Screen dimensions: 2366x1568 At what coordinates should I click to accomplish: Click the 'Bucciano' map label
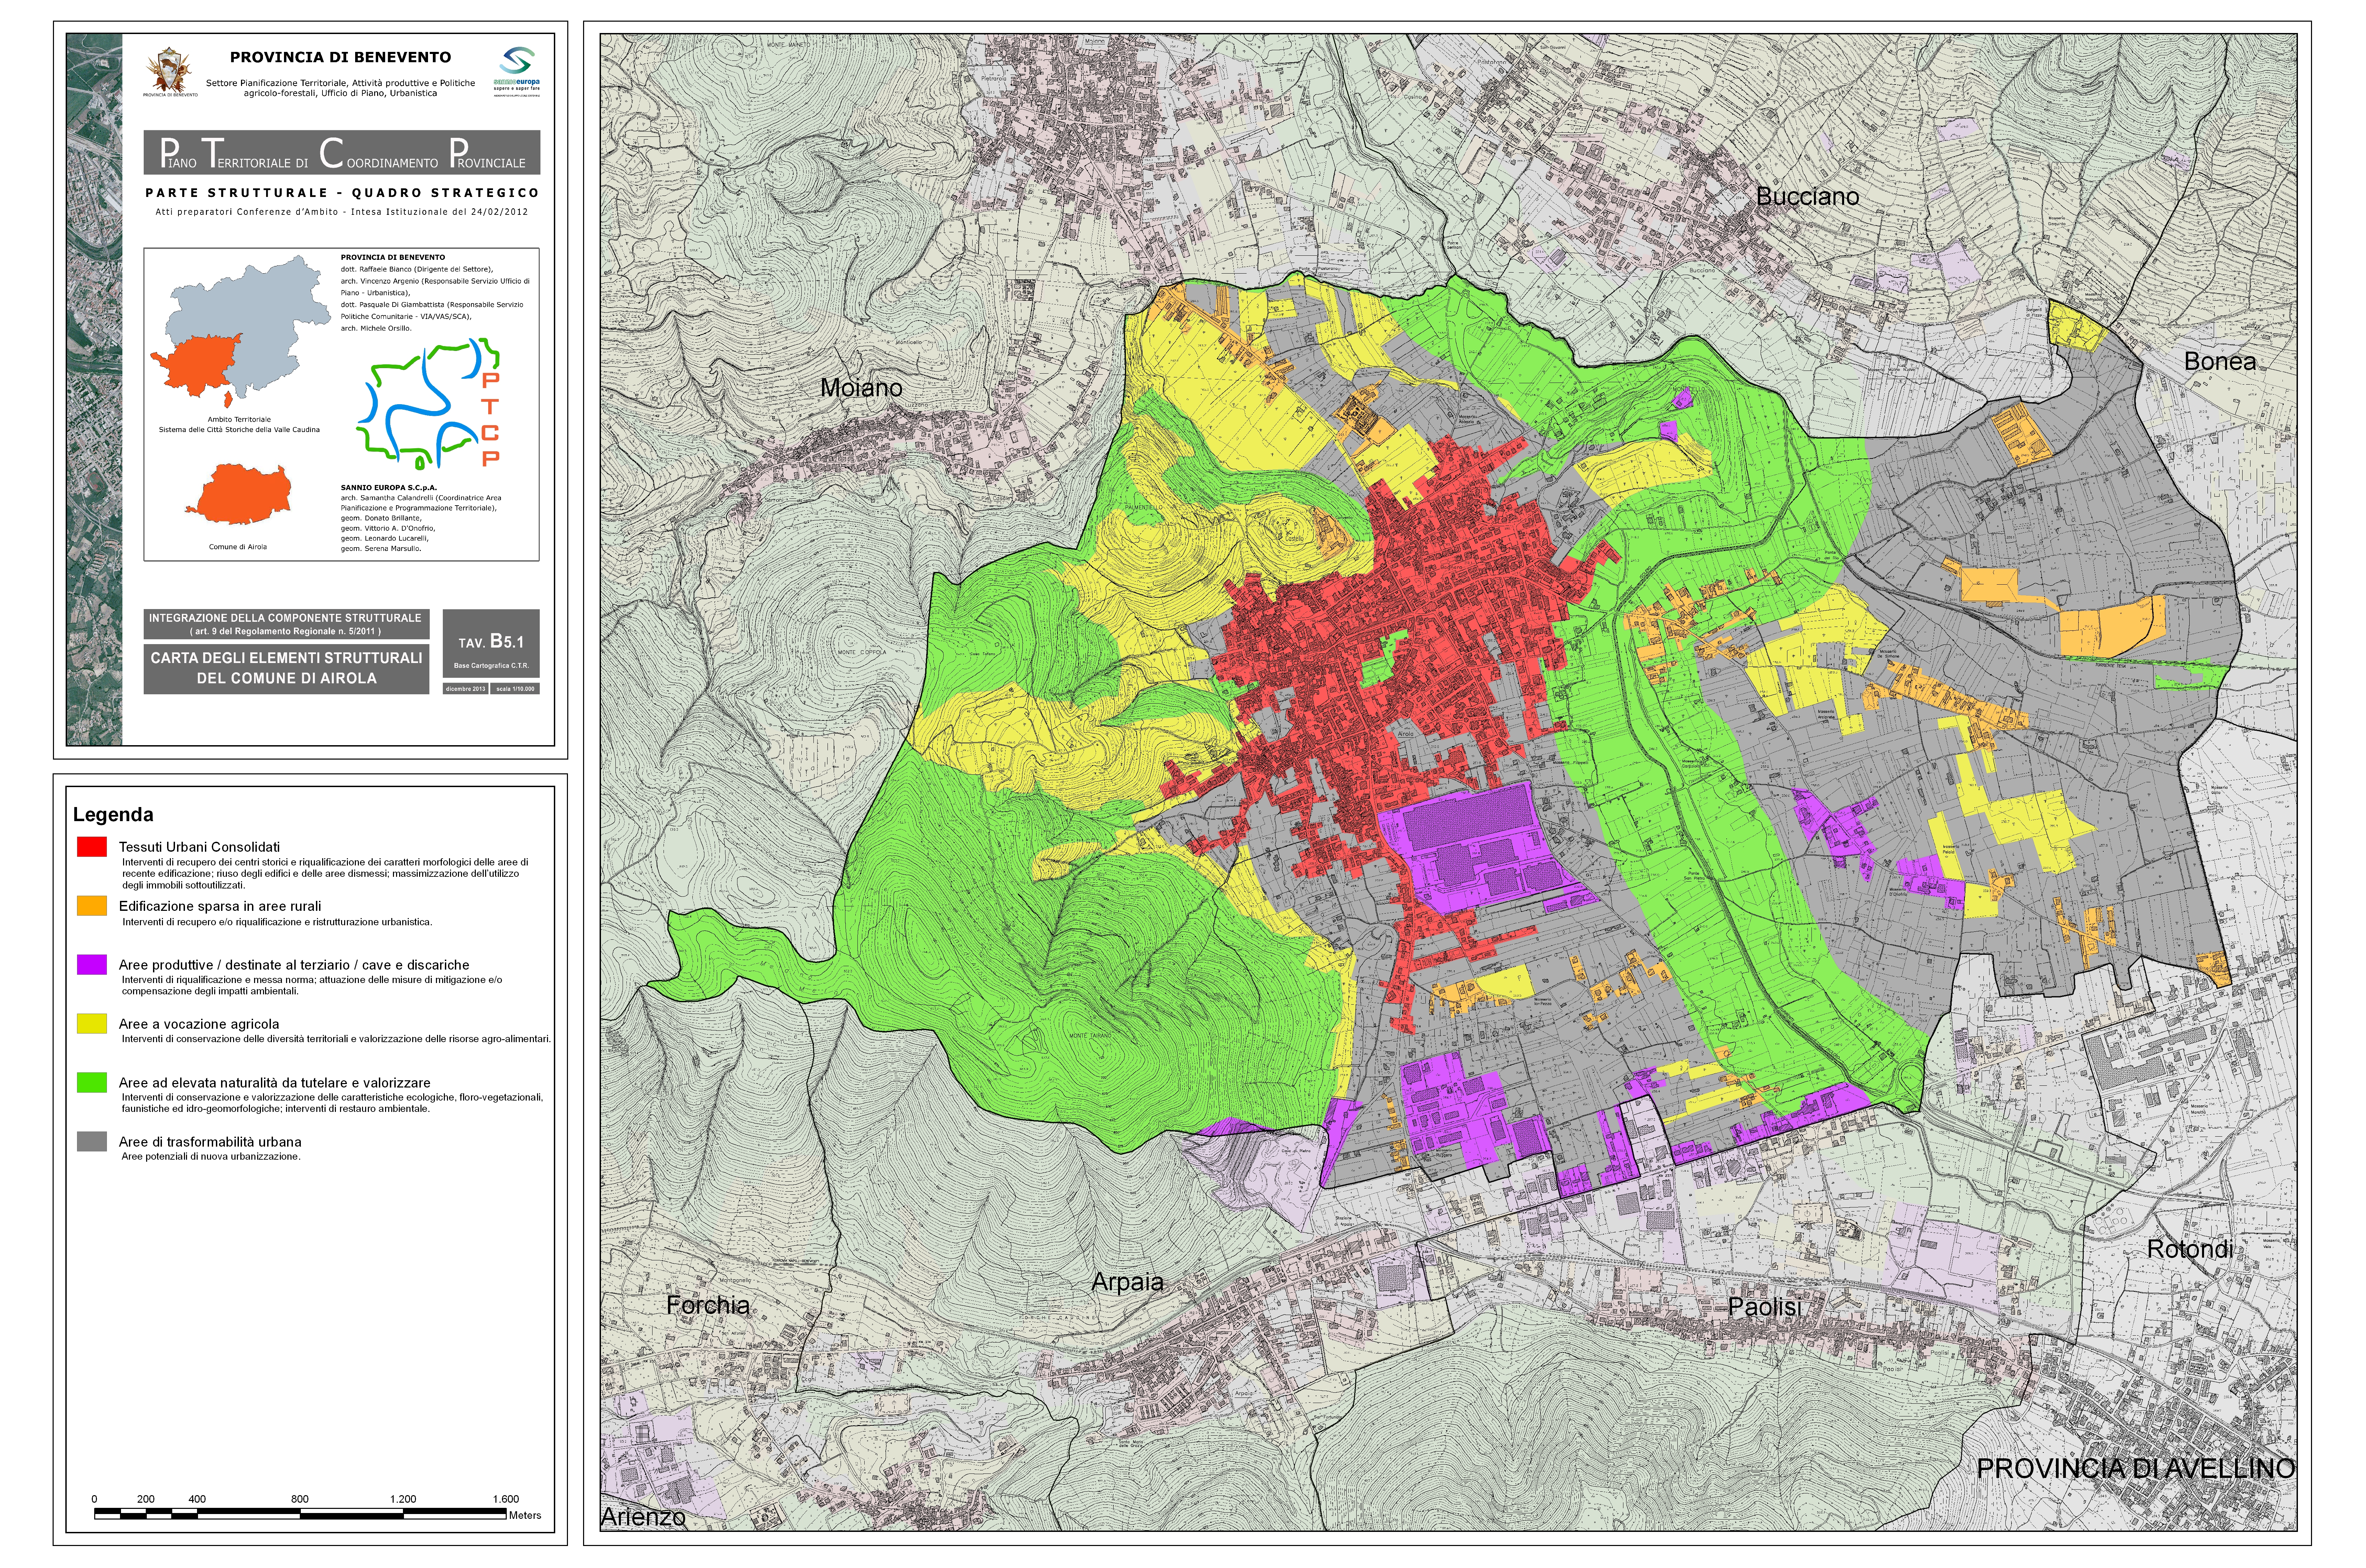(1808, 197)
